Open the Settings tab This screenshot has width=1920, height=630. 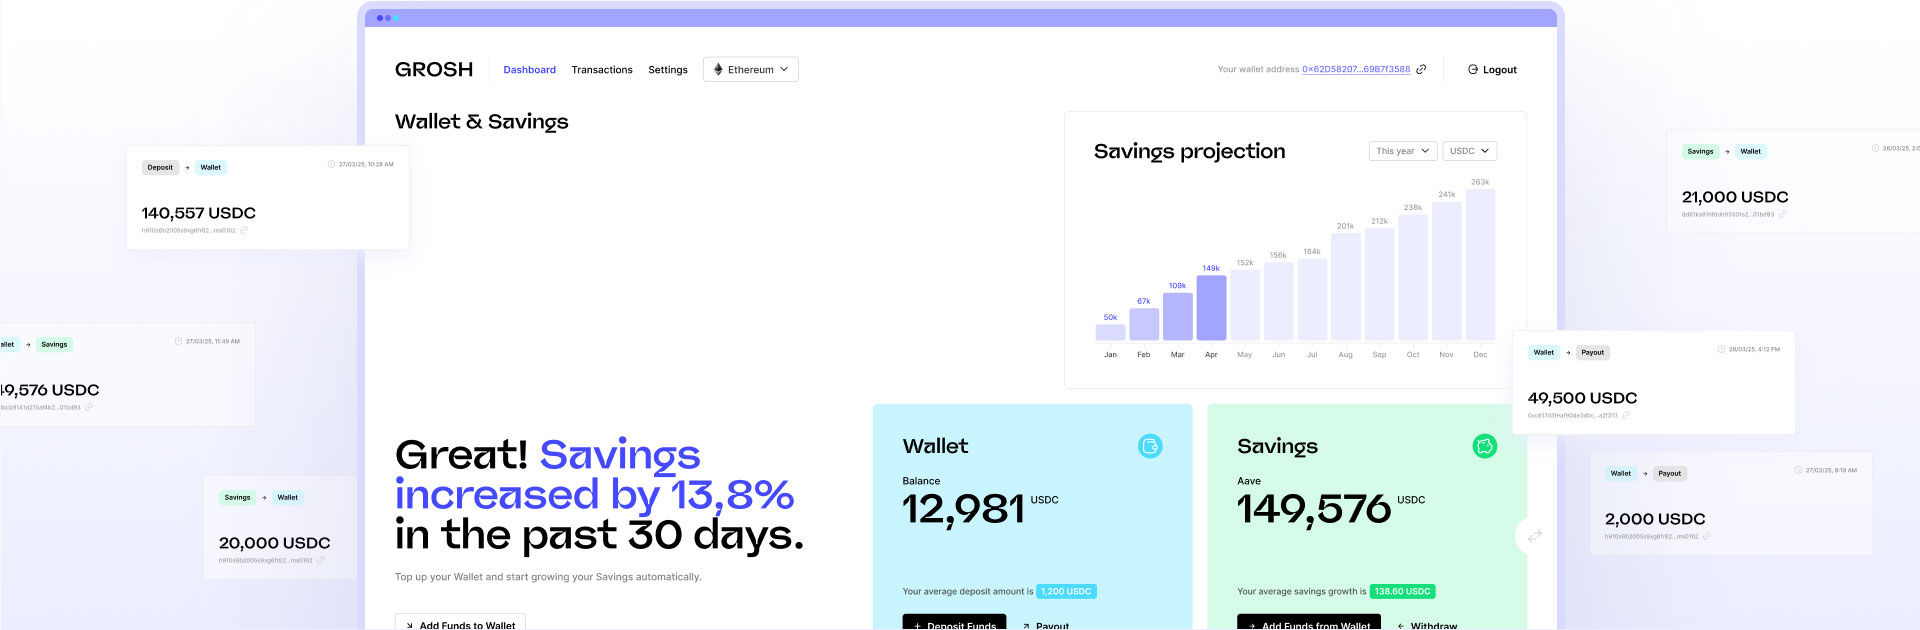(668, 70)
